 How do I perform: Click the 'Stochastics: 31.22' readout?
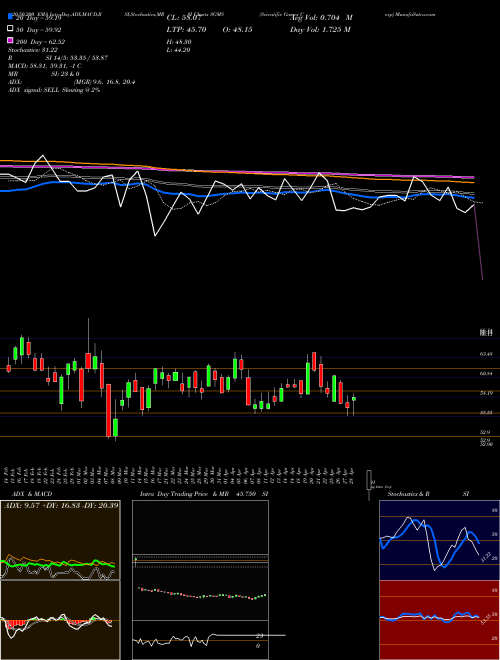(x=31, y=50)
